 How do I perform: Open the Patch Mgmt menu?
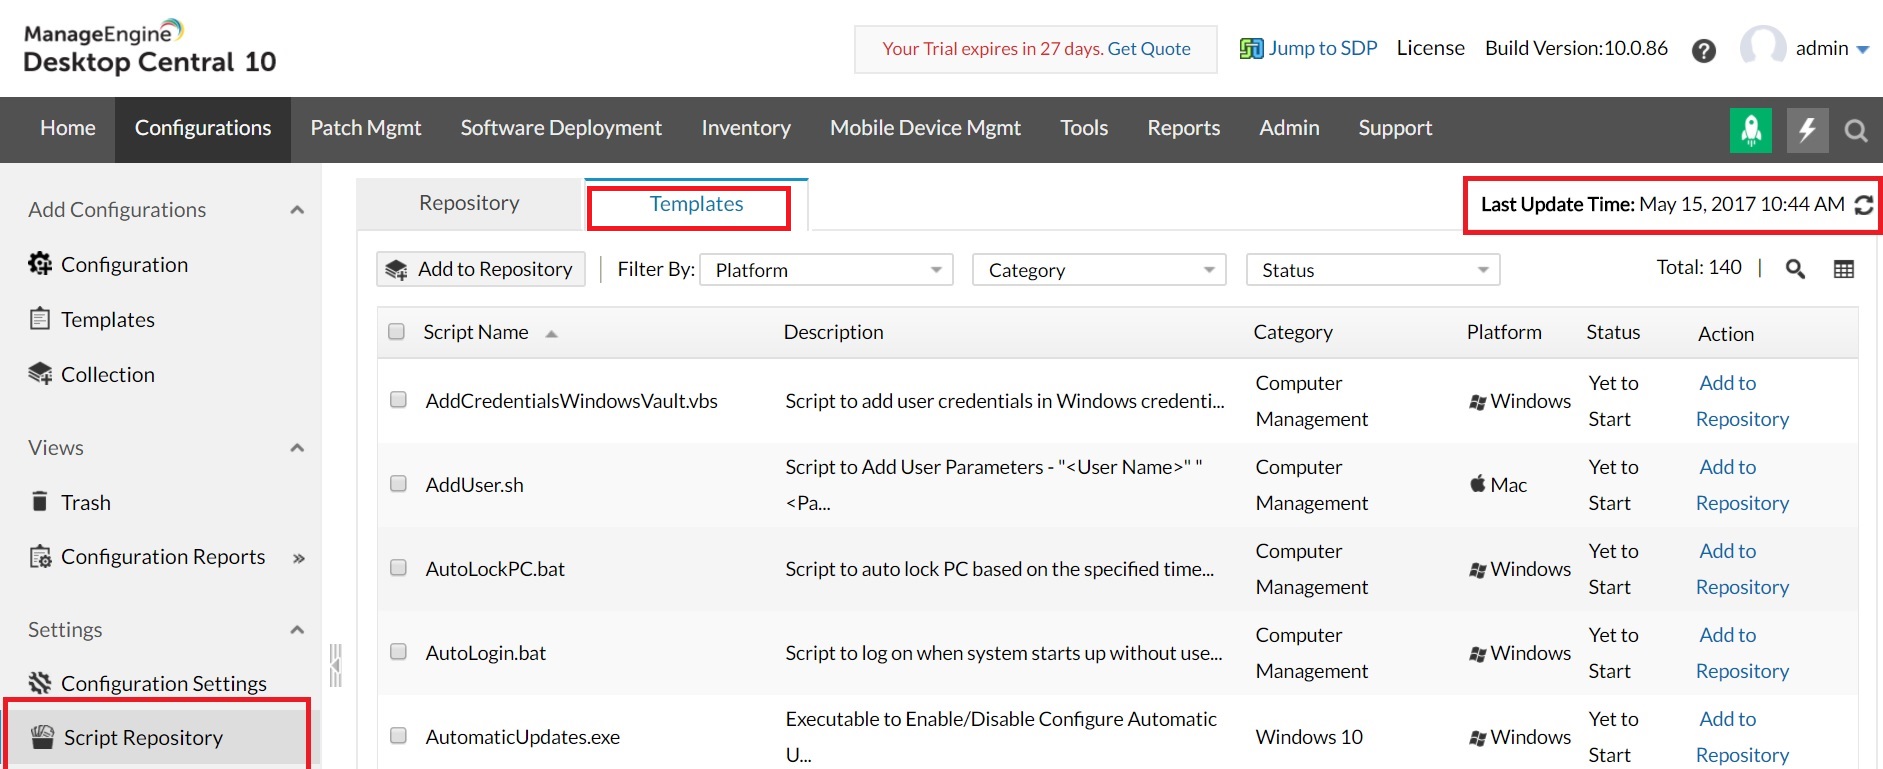(365, 128)
